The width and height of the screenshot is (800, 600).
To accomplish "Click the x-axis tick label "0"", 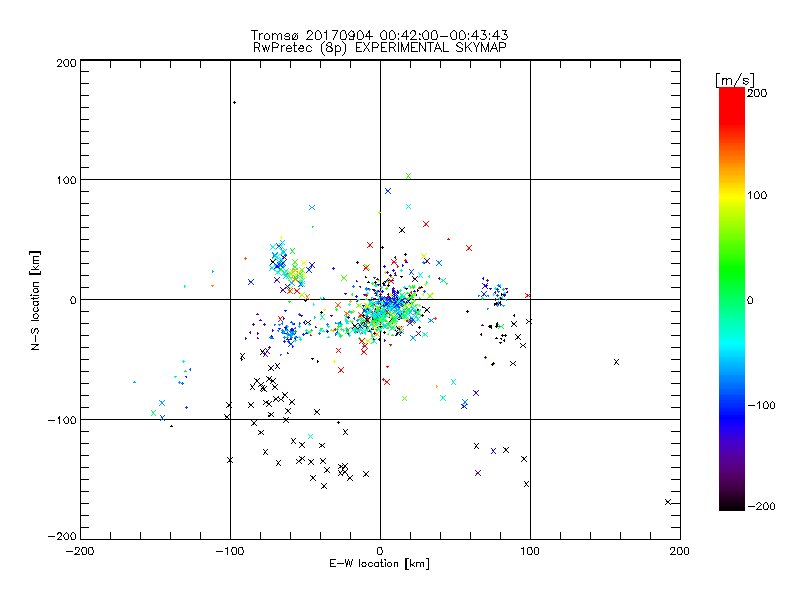I will click(380, 552).
